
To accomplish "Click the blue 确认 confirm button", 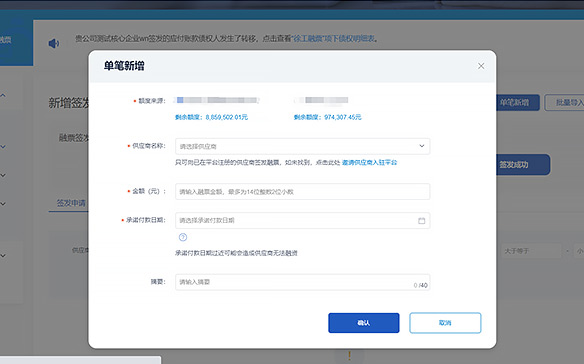I will (364, 323).
